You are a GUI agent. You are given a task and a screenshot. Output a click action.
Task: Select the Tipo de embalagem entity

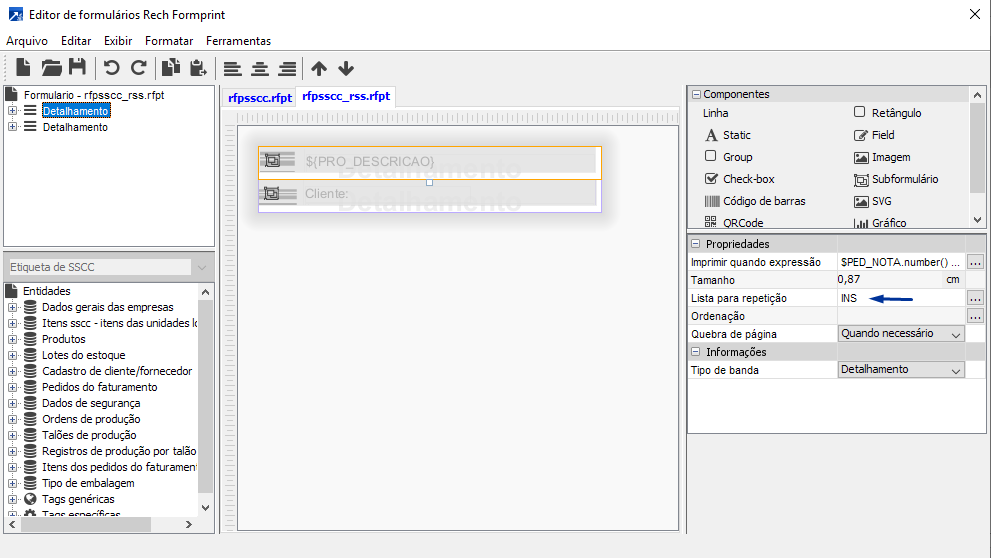point(88,483)
